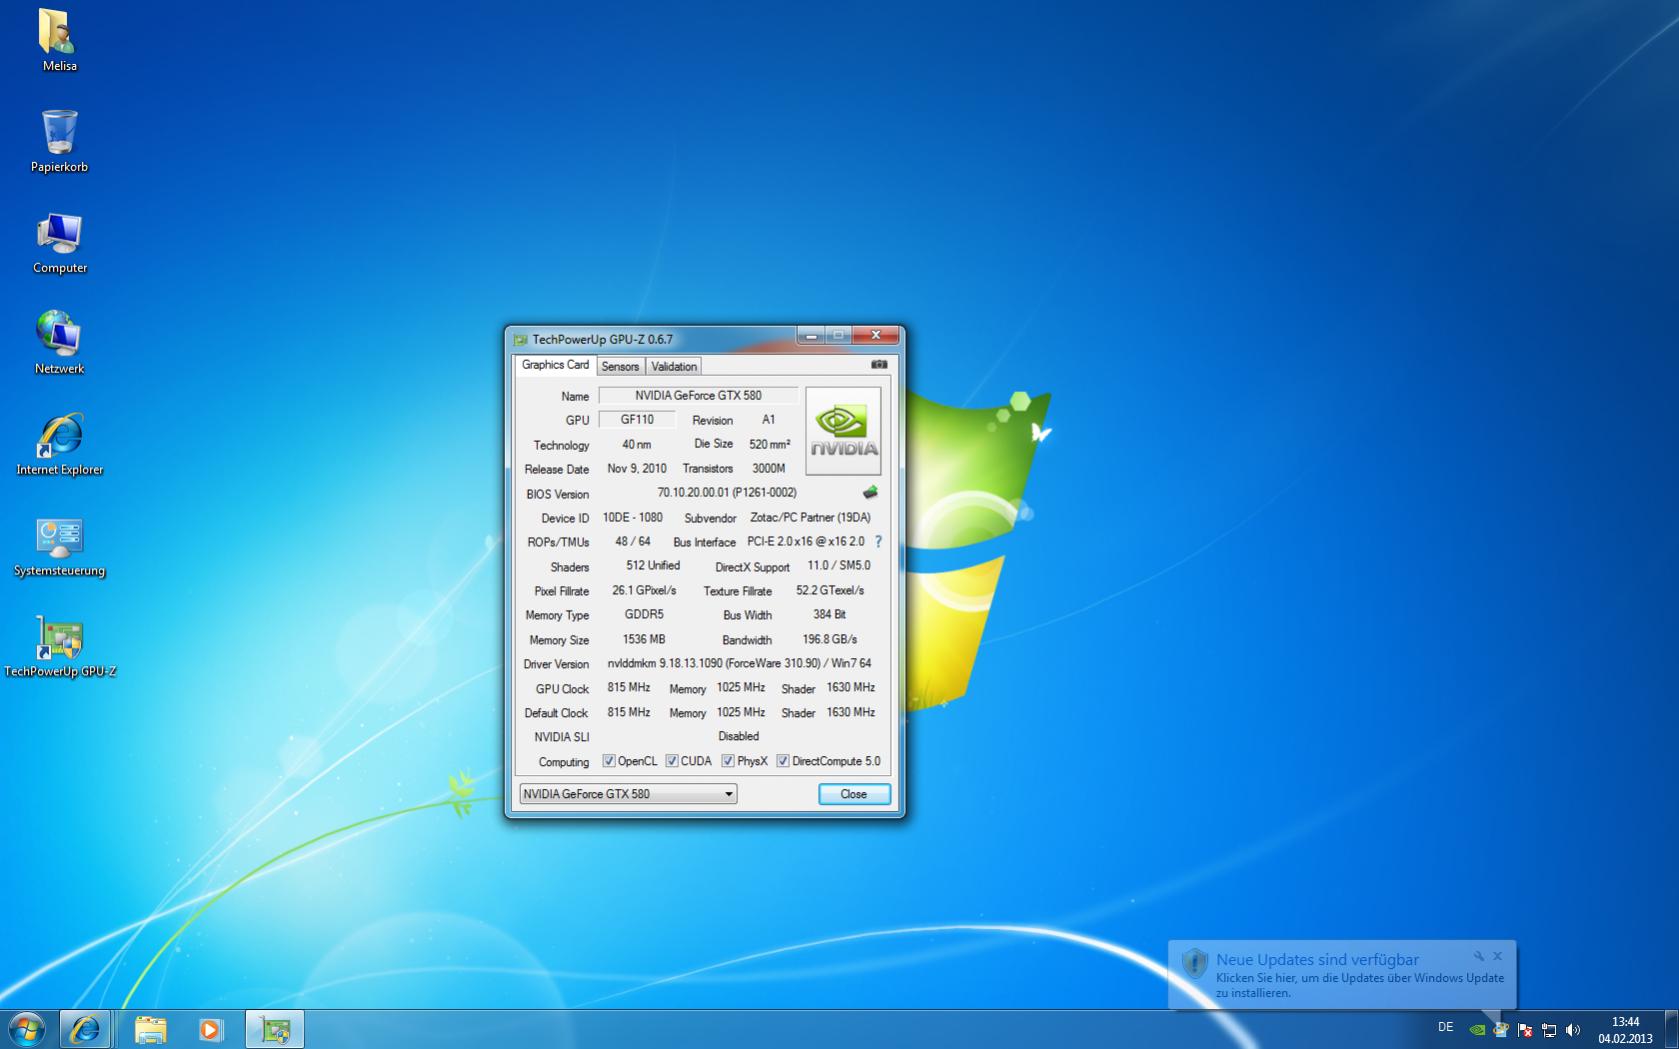Click the Pixel Fillrate value 26.1 GPixel/s

tap(644, 591)
